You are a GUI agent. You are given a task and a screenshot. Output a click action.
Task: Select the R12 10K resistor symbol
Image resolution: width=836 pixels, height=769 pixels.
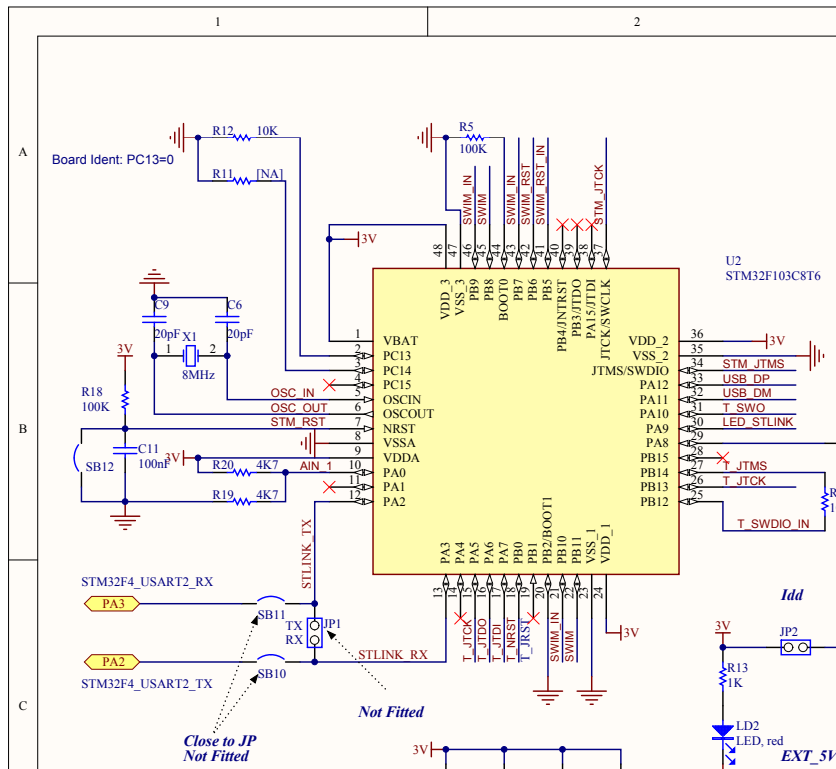[242, 138]
